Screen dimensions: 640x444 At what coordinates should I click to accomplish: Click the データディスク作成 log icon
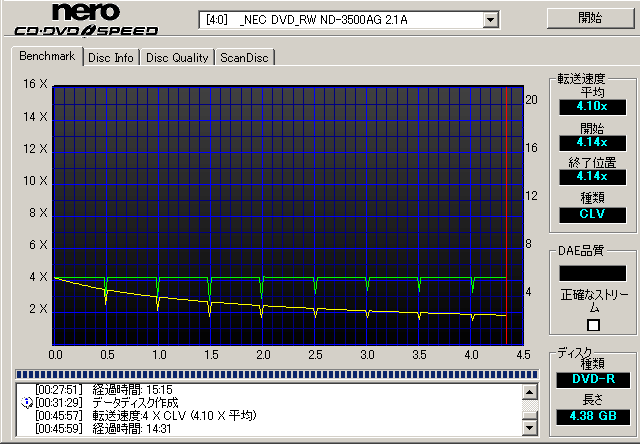(27, 402)
